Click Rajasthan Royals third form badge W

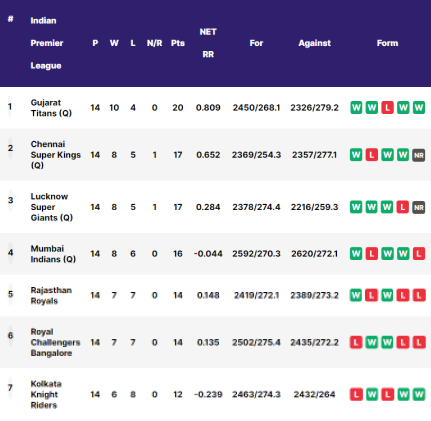387,295
